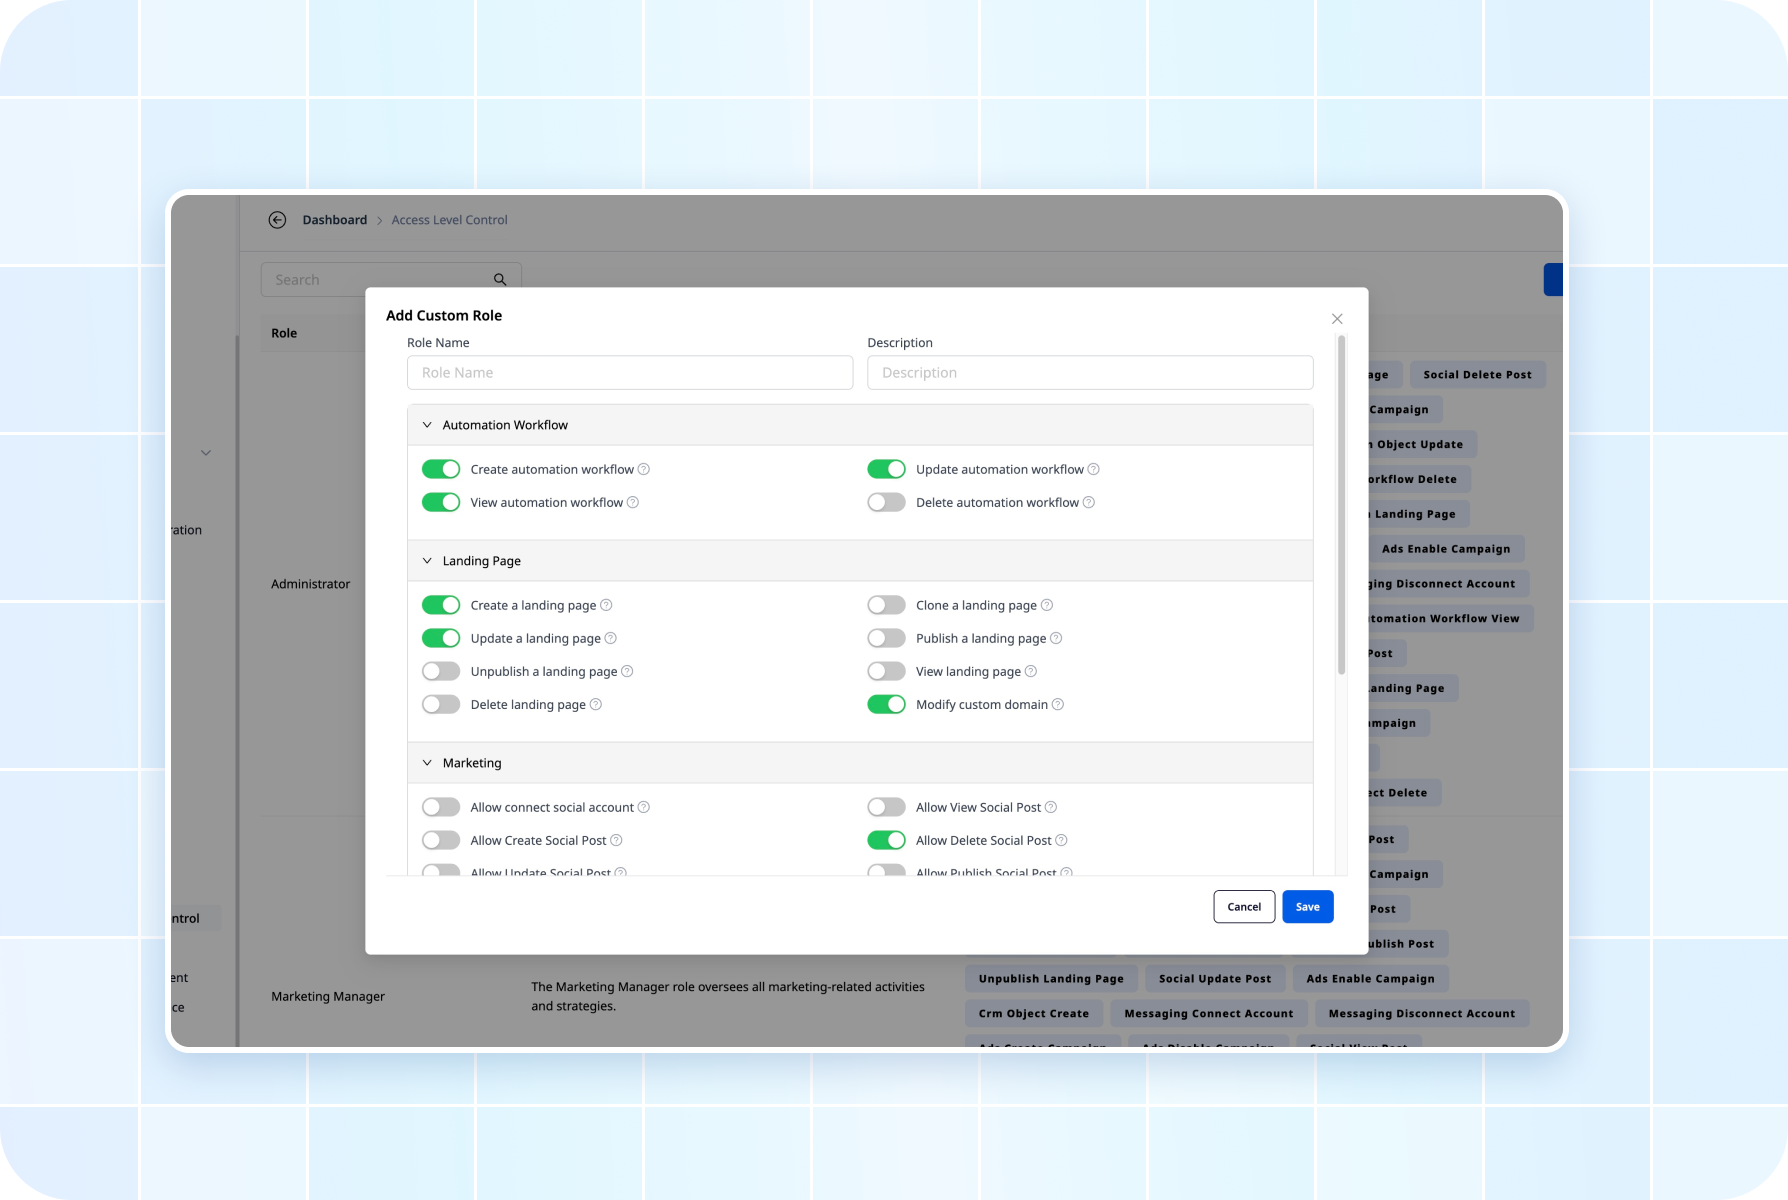Image resolution: width=1788 pixels, height=1200 pixels.
Task: Collapse the Landing Page section
Action: [427, 561]
